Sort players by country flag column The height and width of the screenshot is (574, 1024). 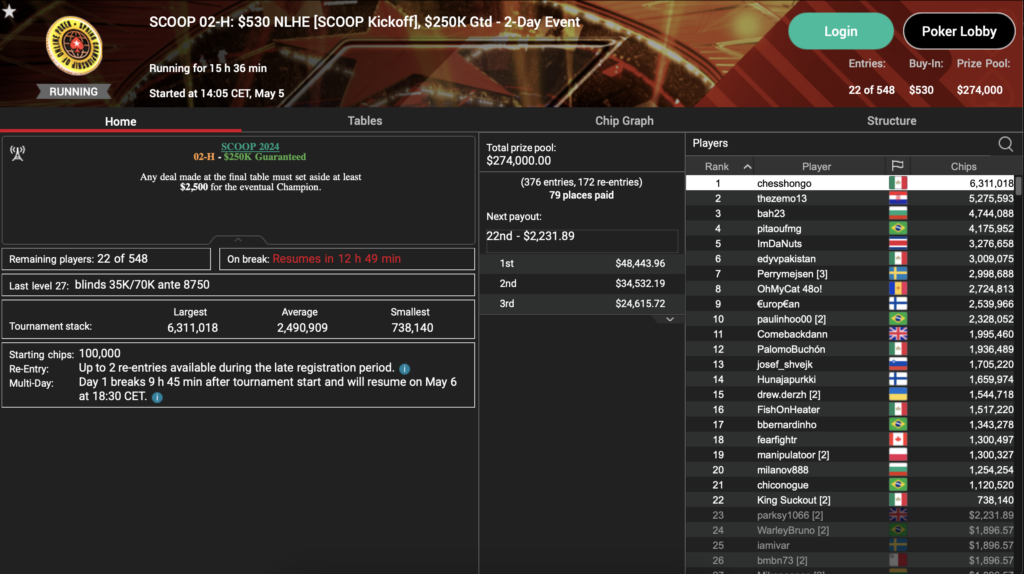[897, 167]
